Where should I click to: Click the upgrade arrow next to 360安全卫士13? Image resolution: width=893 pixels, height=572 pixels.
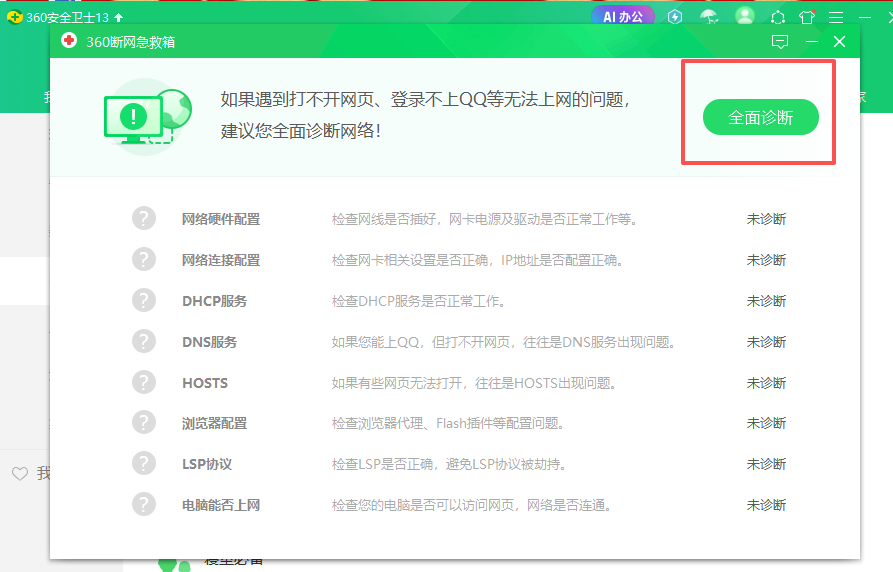coord(119,17)
